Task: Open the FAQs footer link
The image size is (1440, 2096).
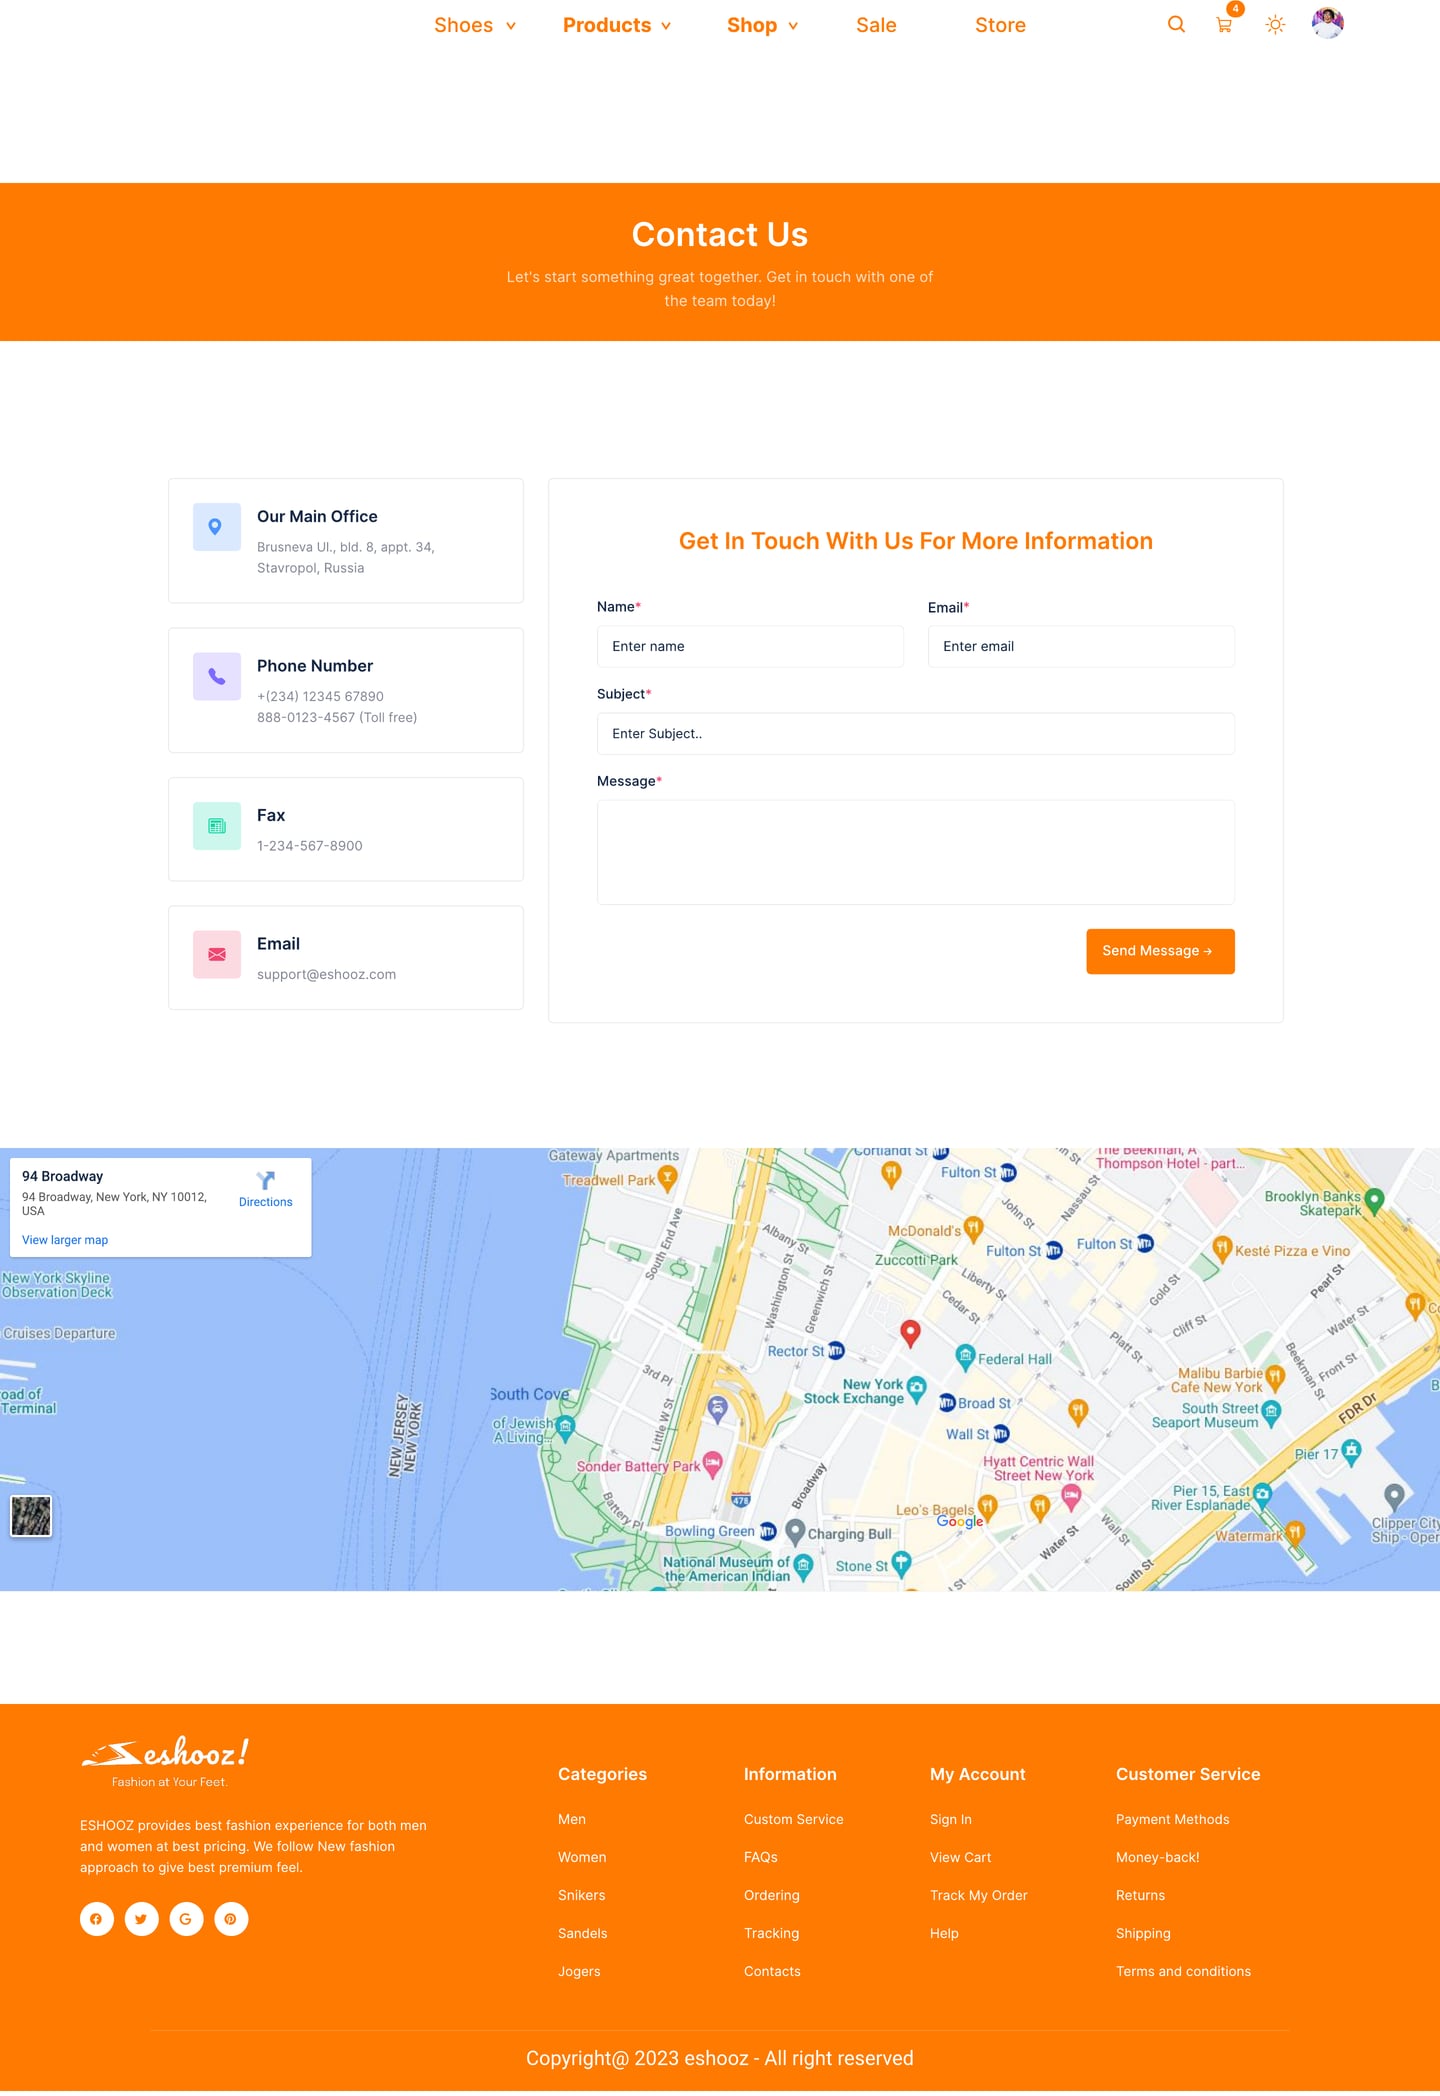Action: pyautogui.click(x=761, y=1857)
